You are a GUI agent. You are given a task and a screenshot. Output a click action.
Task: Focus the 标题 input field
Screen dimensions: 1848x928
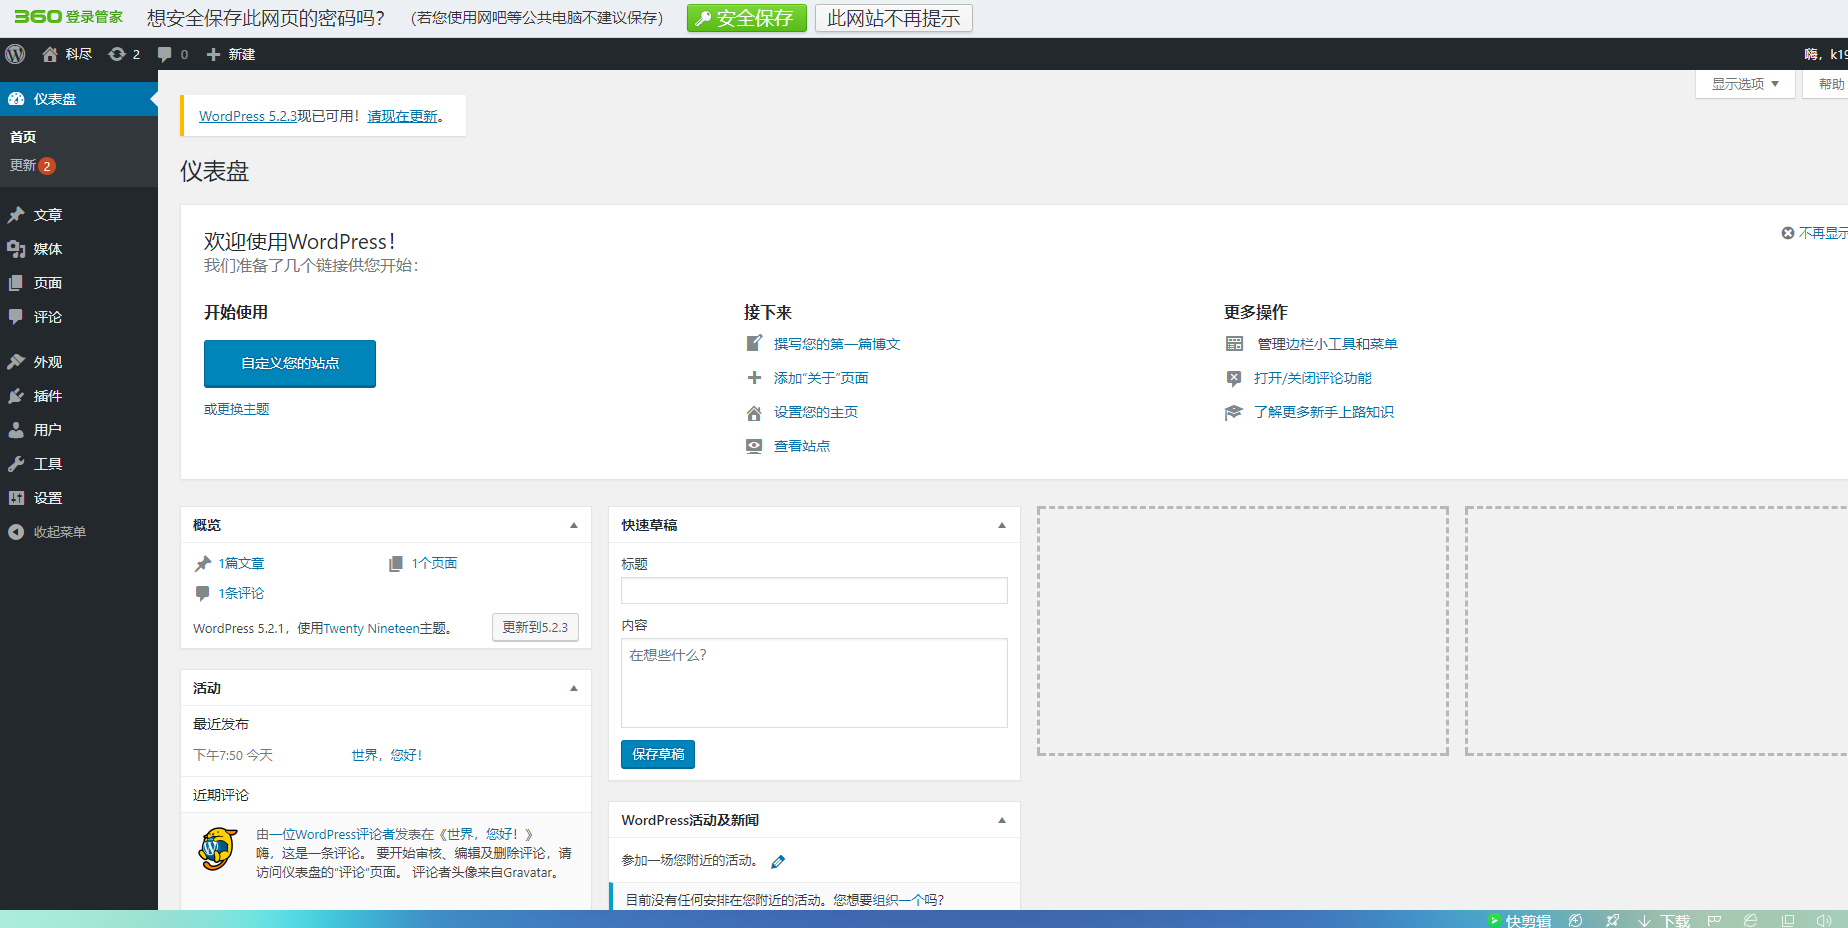tap(814, 590)
